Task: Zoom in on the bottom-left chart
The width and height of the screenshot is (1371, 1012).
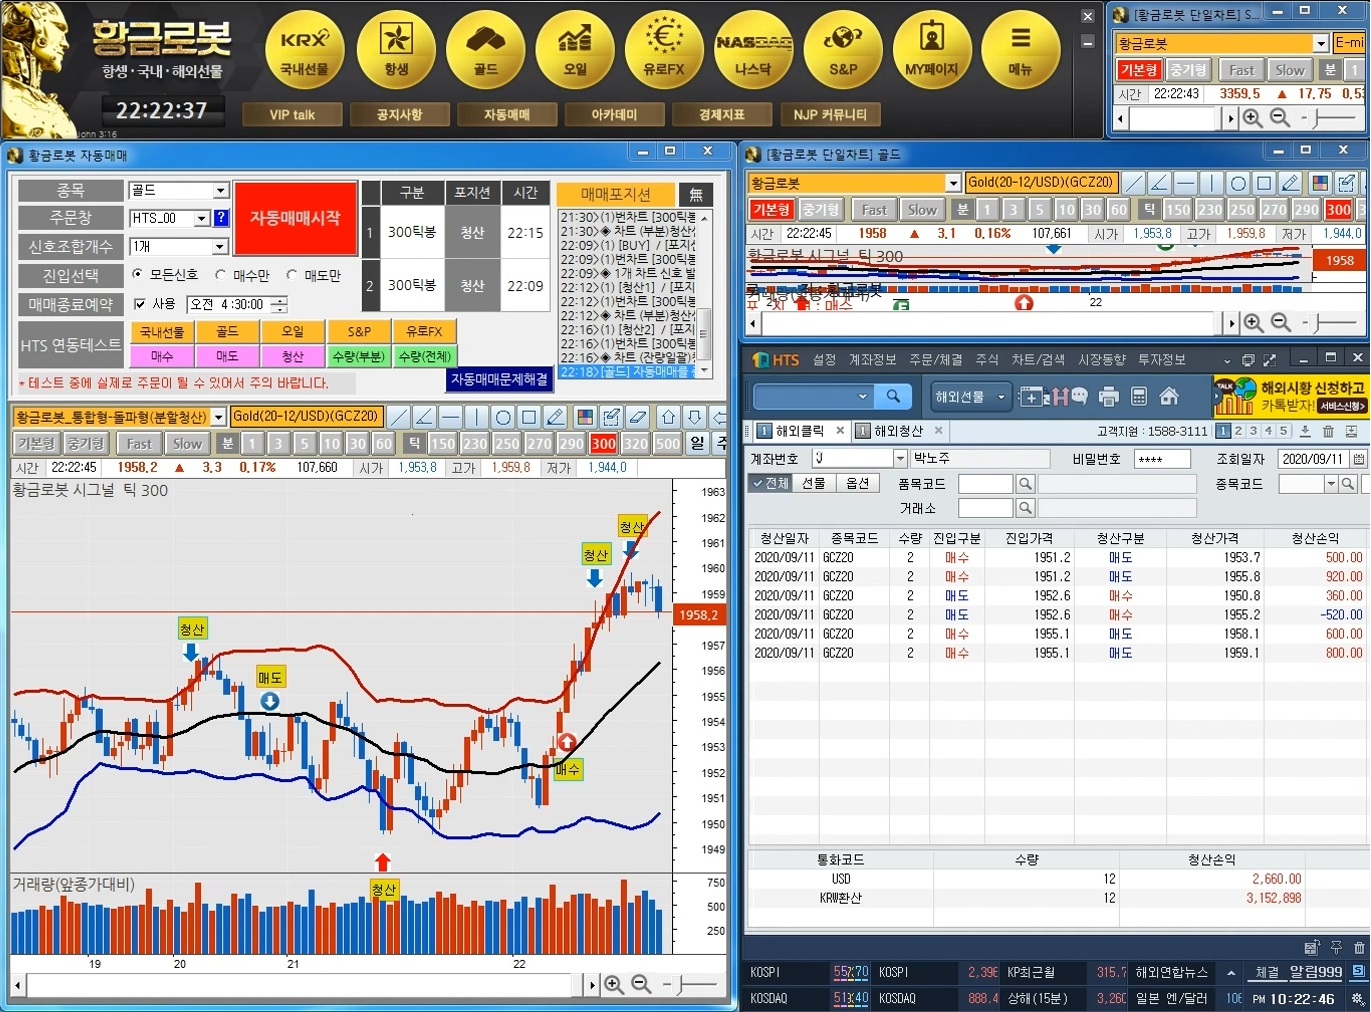Action: coord(614,985)
